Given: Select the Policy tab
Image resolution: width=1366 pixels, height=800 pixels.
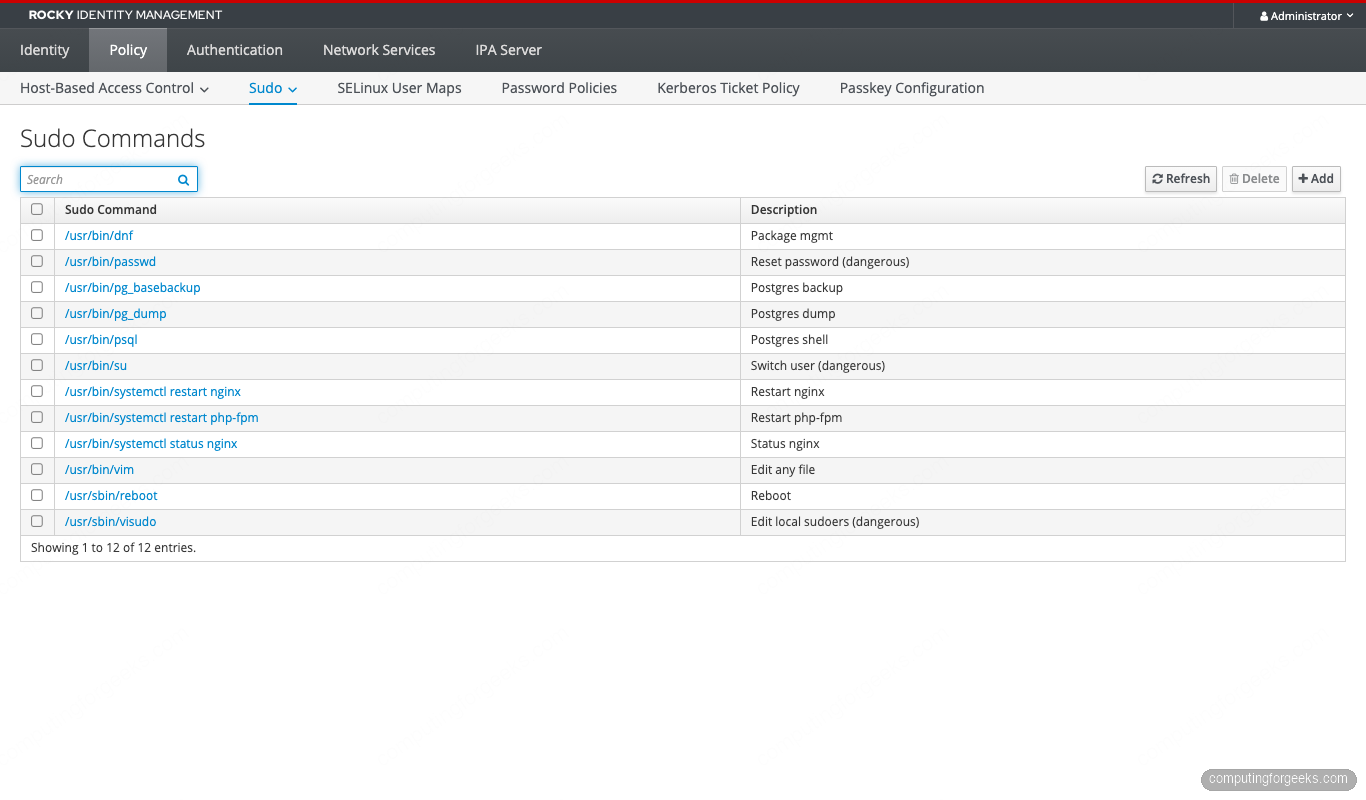Looking at the screenshot, I should click(x=128, y=50).
